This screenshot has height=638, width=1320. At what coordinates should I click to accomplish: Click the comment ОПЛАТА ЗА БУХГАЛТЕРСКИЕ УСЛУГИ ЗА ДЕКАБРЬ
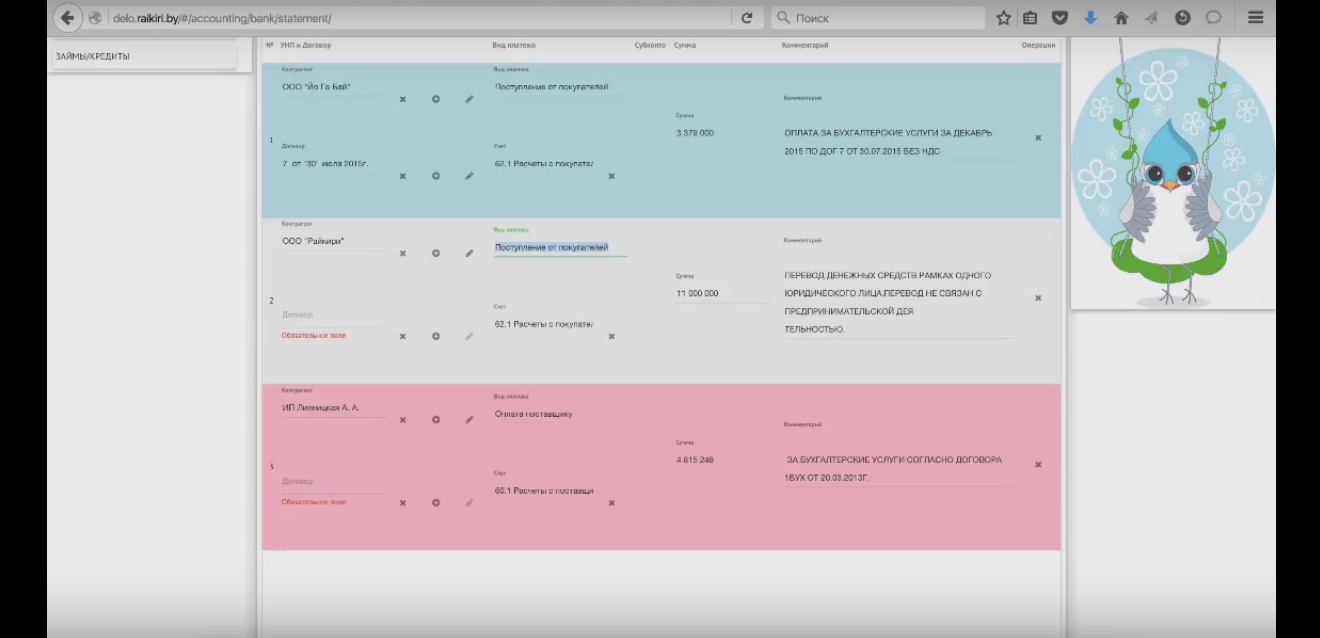(897, 142)
